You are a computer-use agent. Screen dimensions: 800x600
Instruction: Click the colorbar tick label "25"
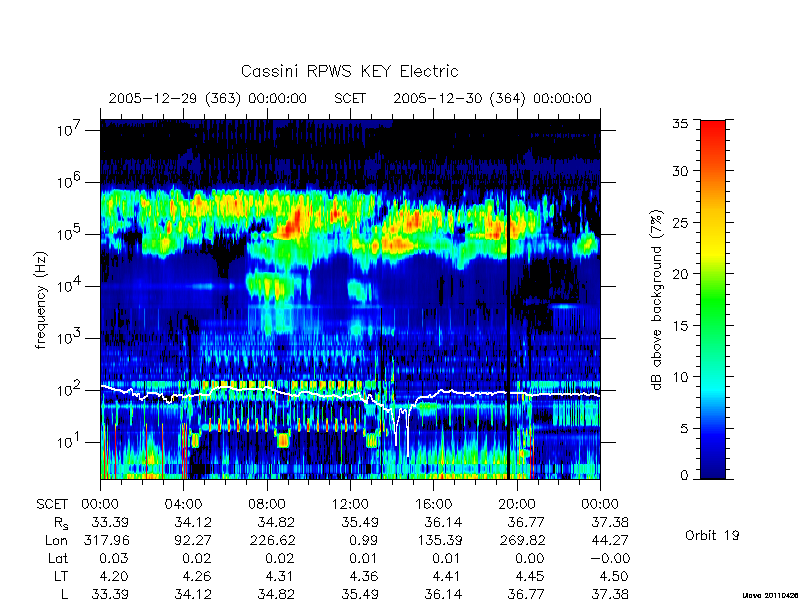click(x=680, y=222)
